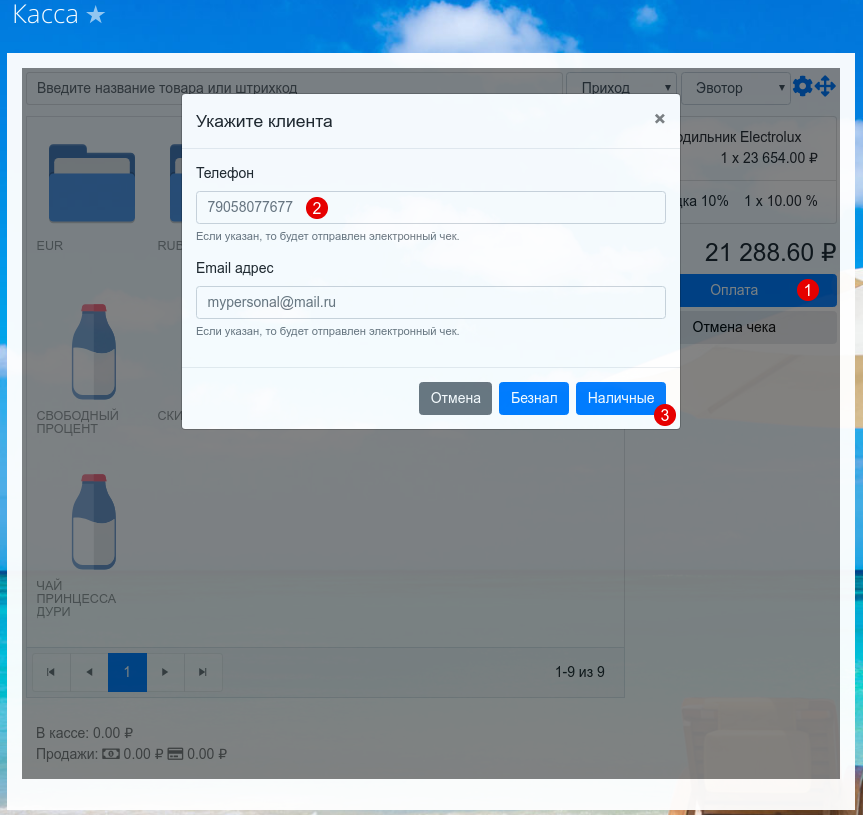Click the blue settings gear icon
Image resolution: width=863 pixels, height=815 pixels.
tap(802, 87)
